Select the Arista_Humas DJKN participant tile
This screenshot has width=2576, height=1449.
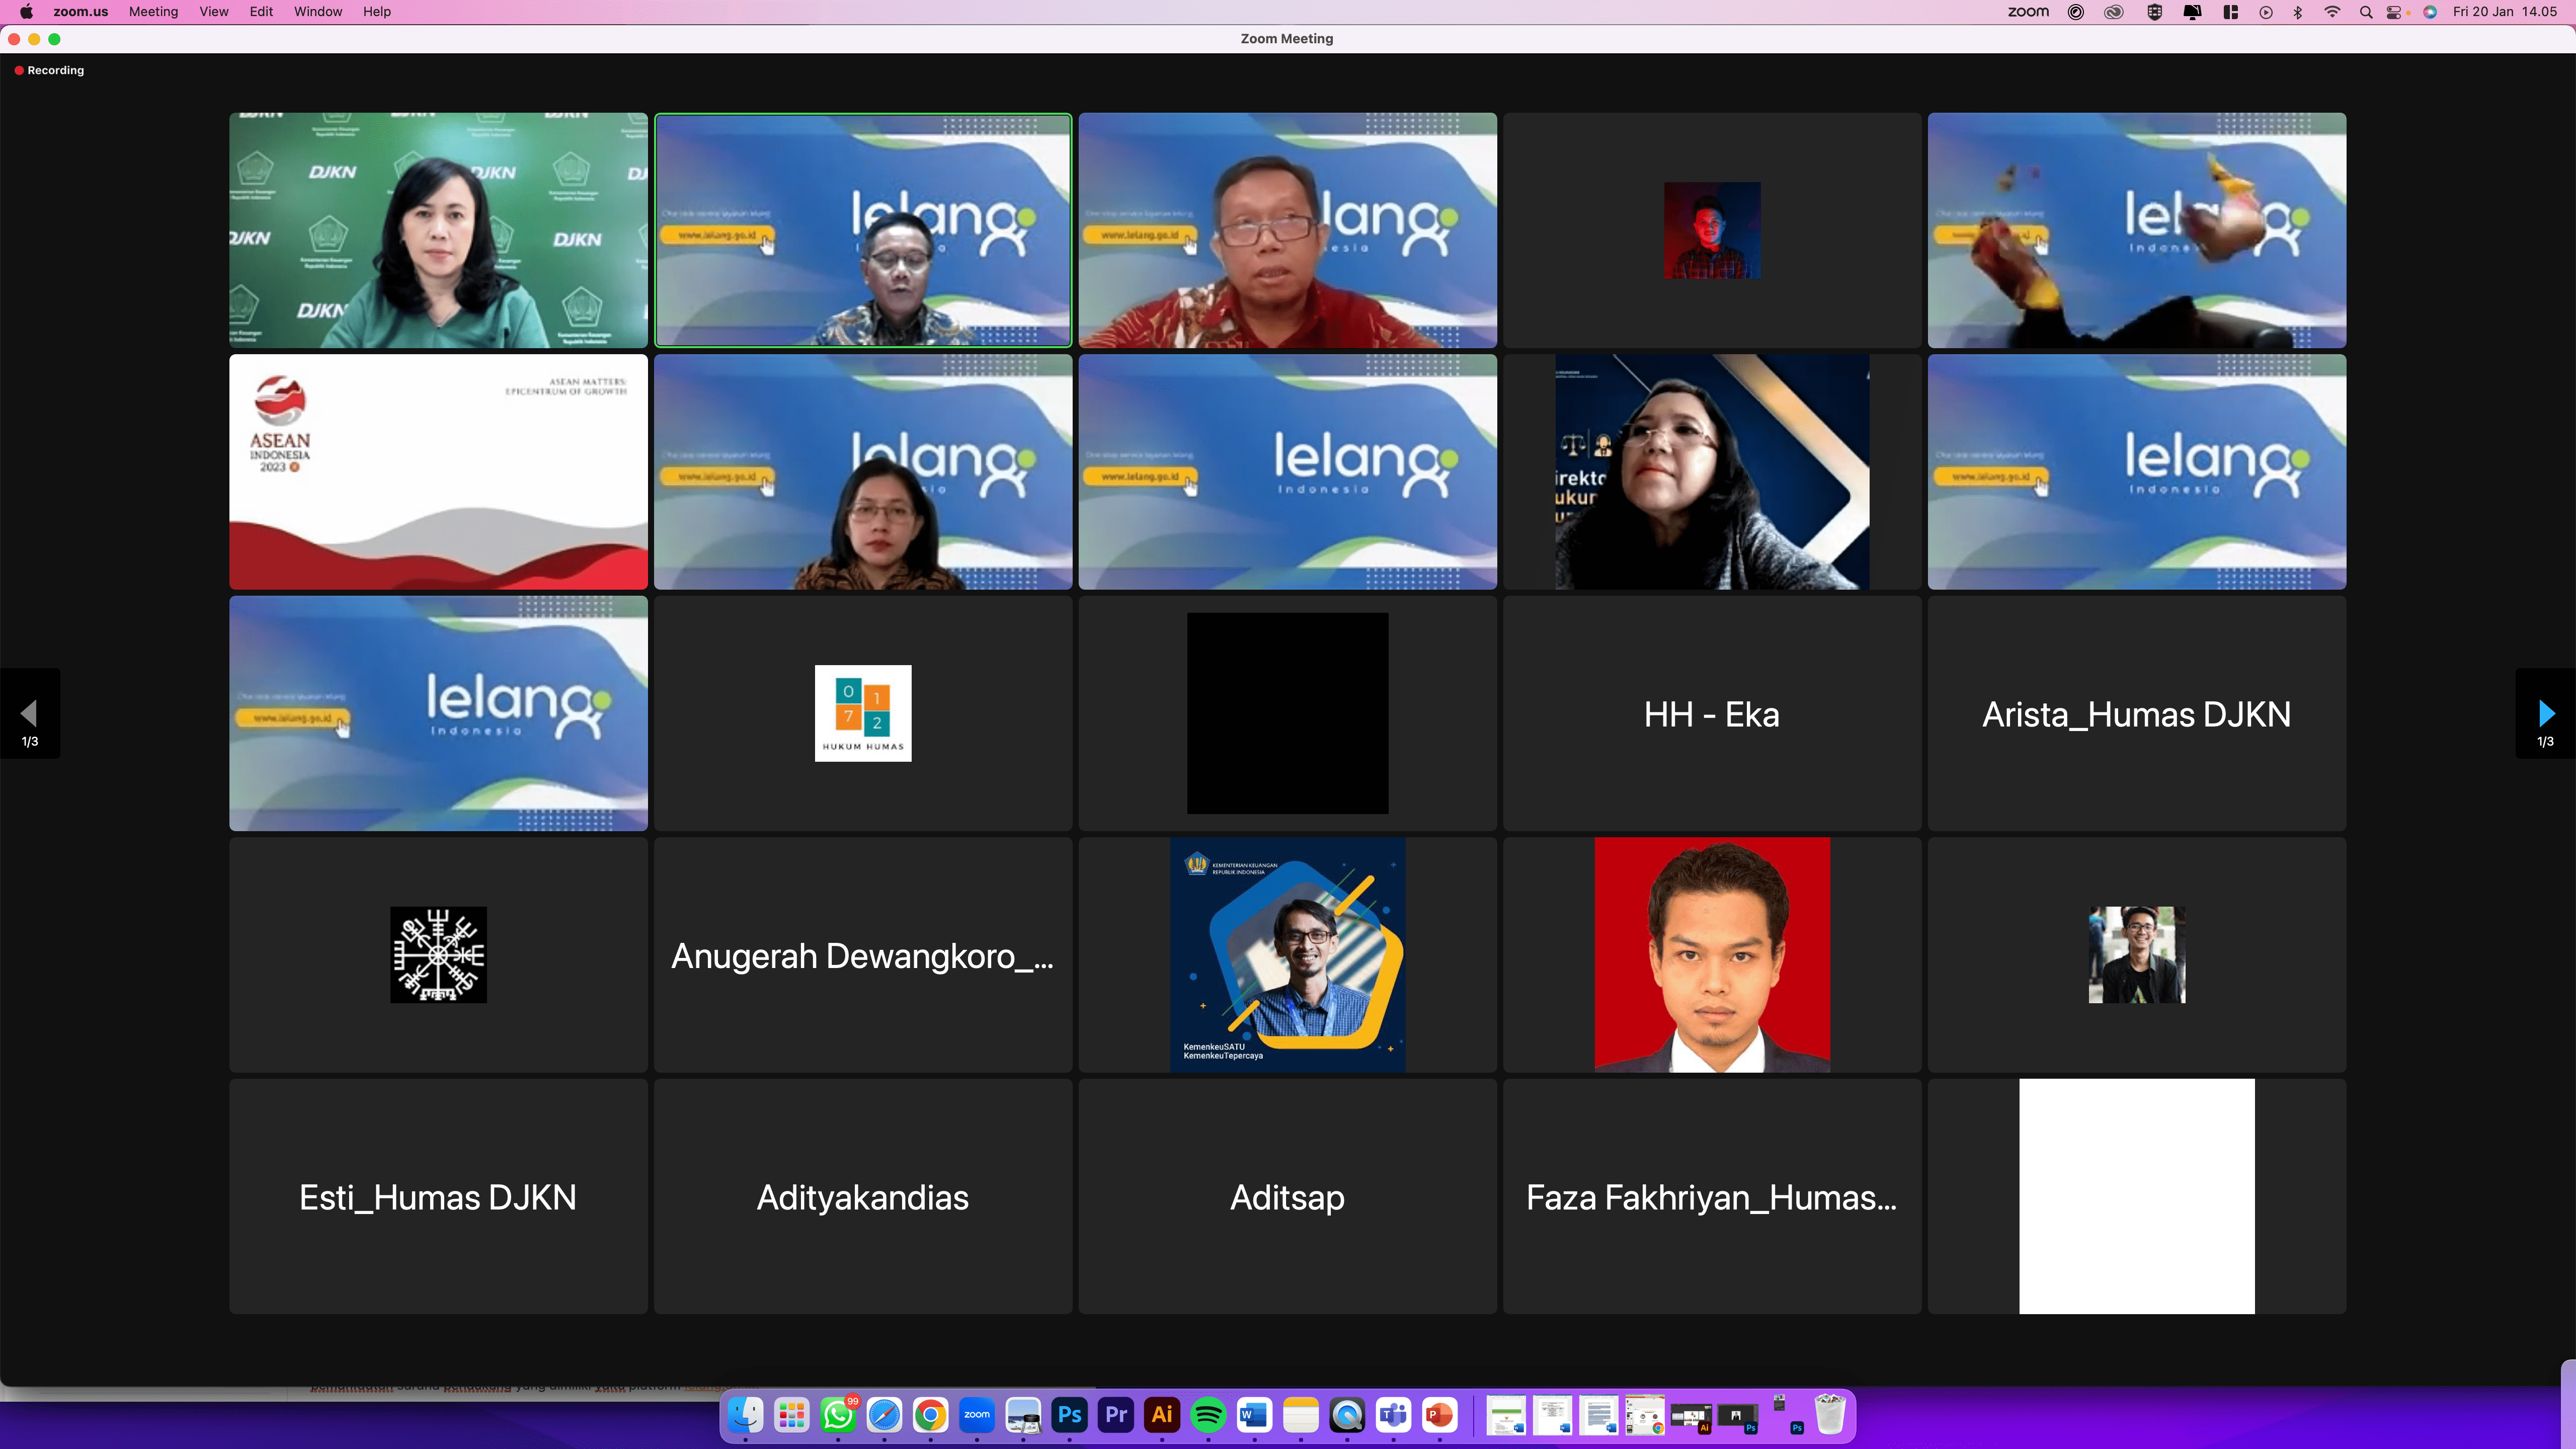pyautogui.click(x=2137, y=714)
